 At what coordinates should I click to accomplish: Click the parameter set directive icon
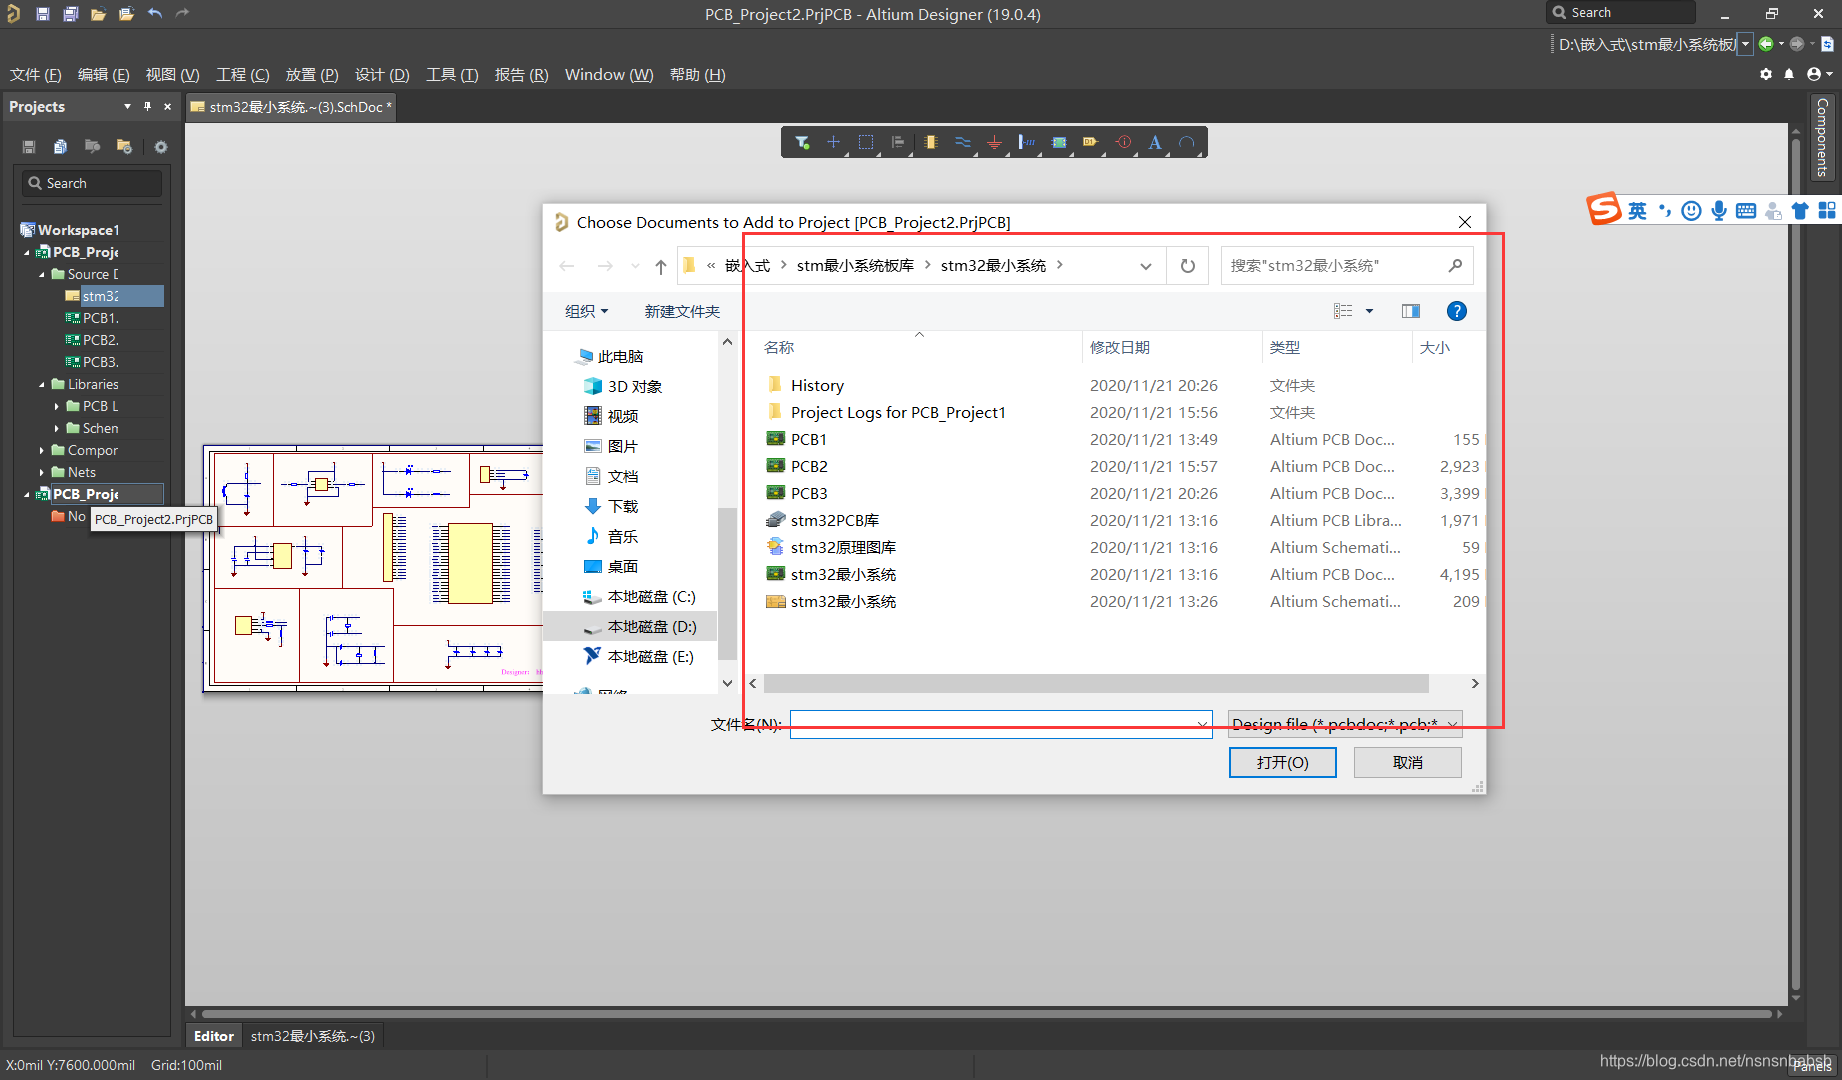point(1124,142)
